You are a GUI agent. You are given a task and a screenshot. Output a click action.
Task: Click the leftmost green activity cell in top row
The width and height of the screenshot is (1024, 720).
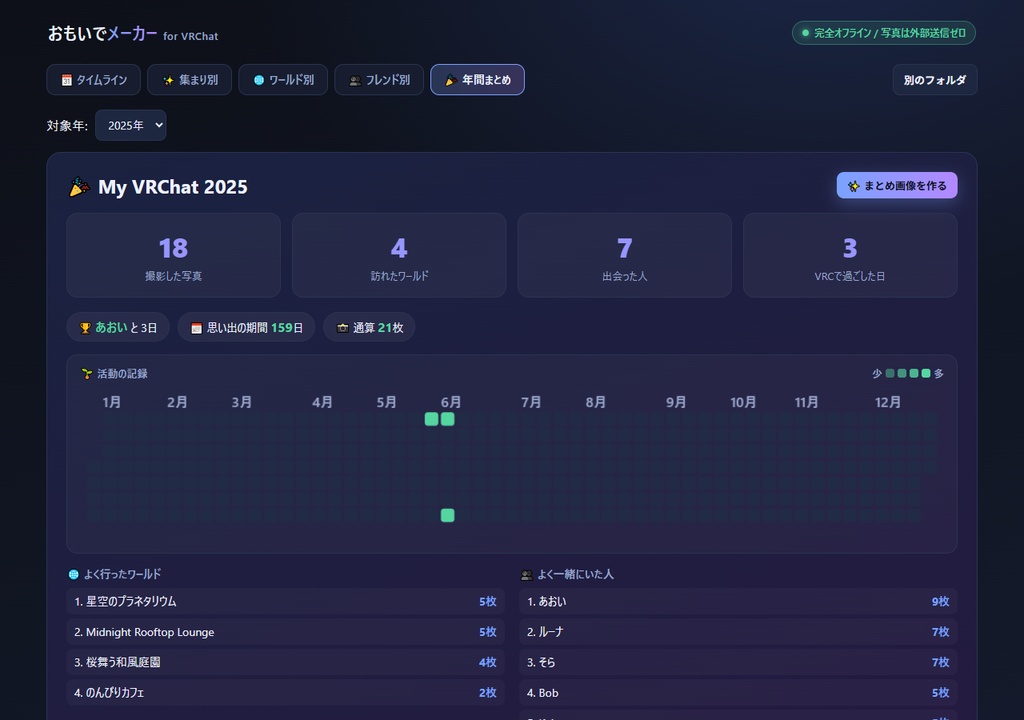[431, 419]
